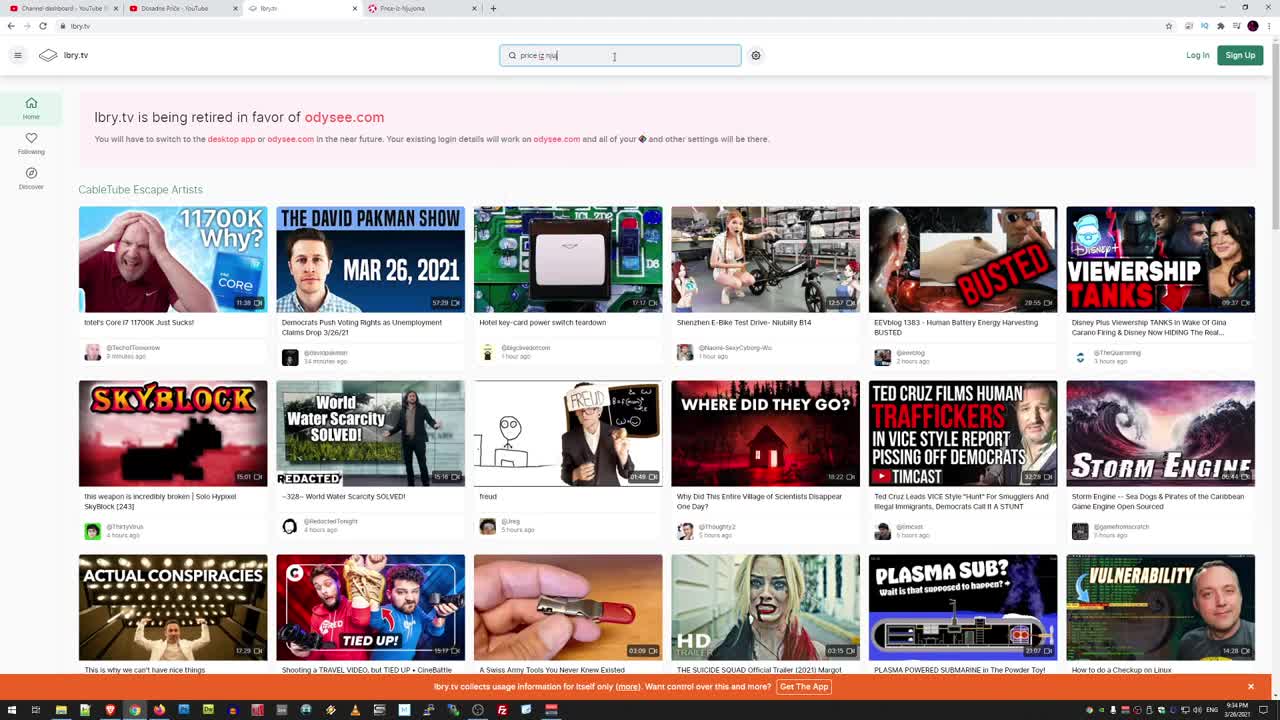Click the Log In link
The width and height of the screenshot is (1280, 720).
(x=1197, y=55)
